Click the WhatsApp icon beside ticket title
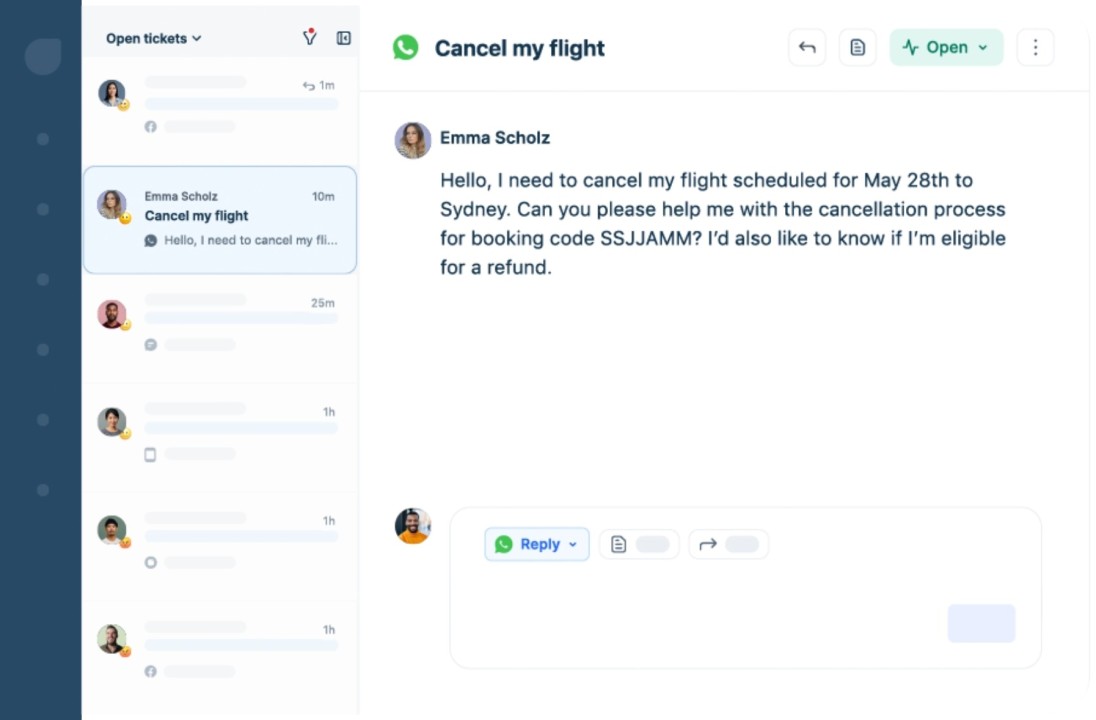 tap(406, 48)
